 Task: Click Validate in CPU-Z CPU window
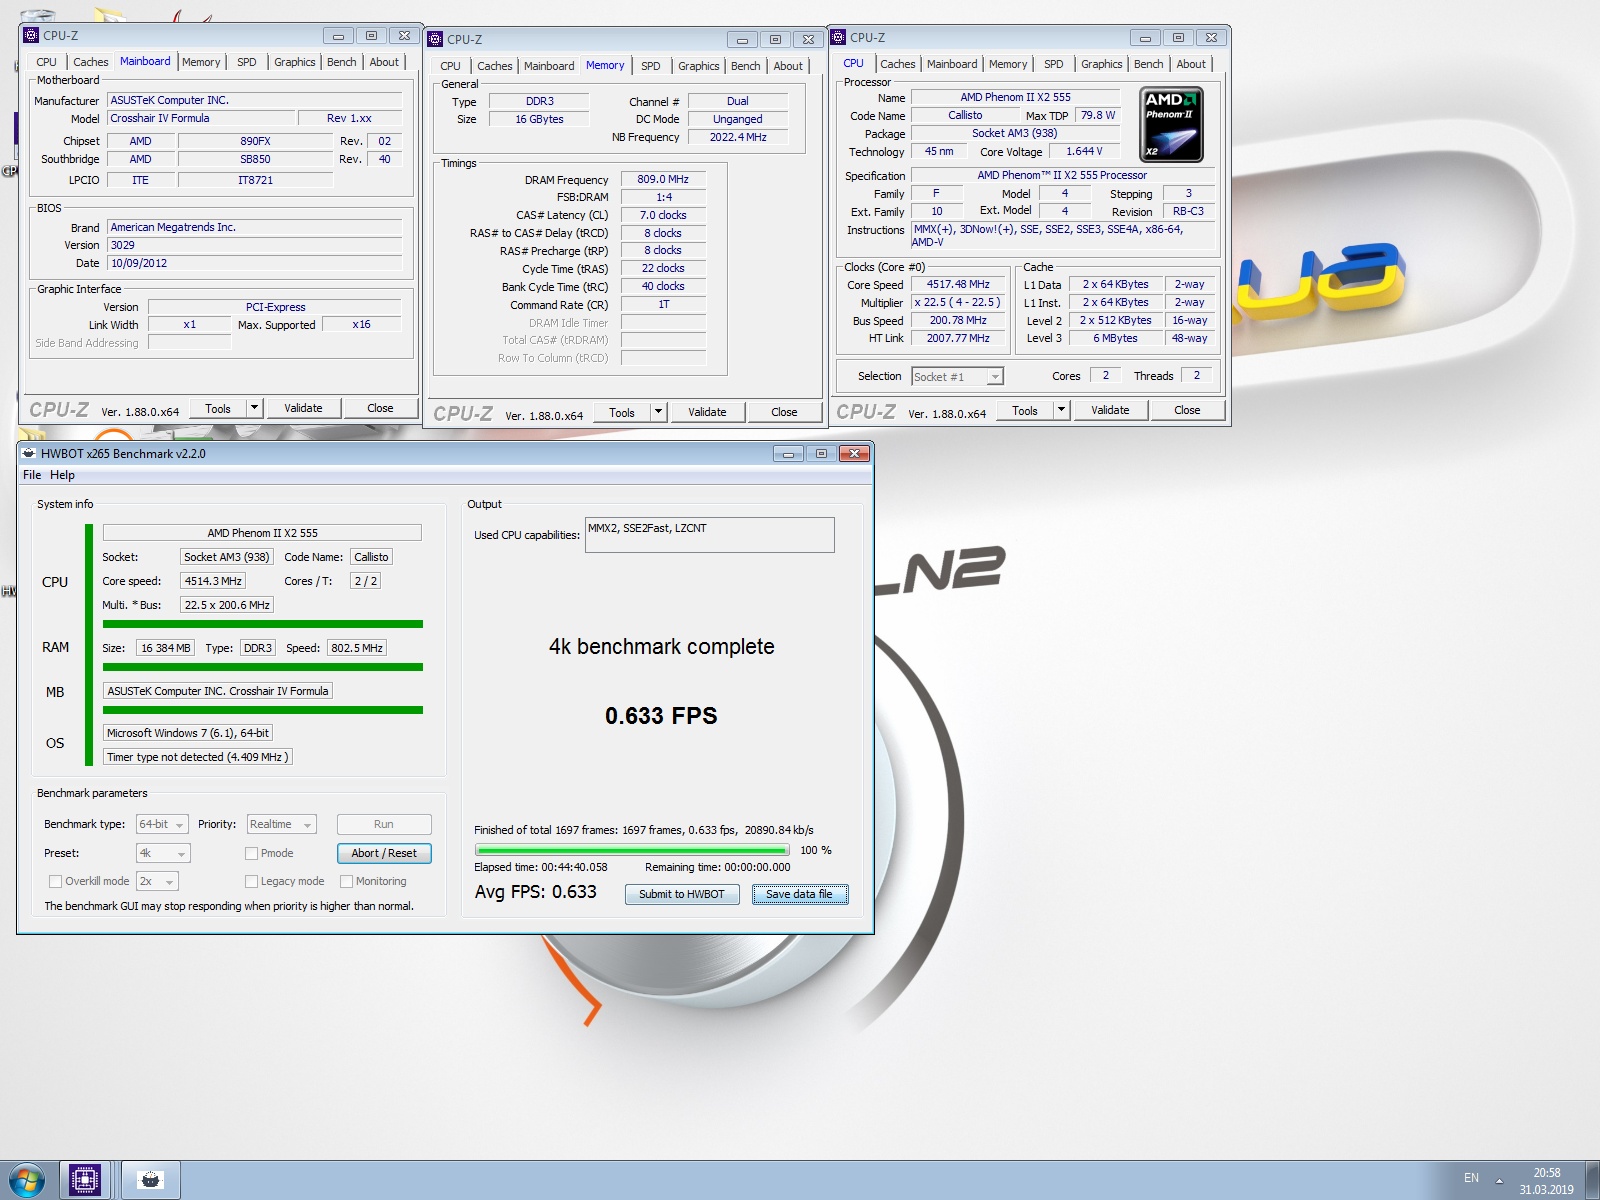(1110, 410)
